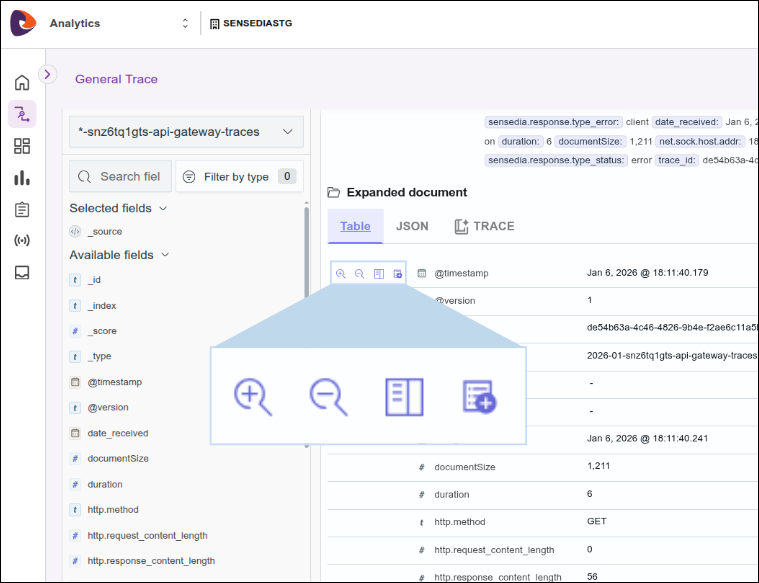Toggle column in table icon for @timestamp
Viewport: 759px width, 583px height.
(x=378, y=273)
